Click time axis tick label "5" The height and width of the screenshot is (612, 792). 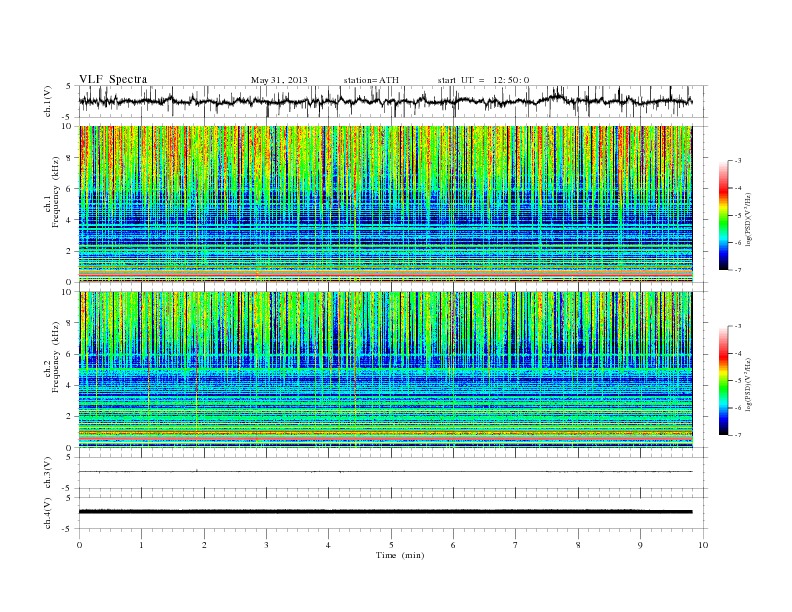(x=391, y=545)
